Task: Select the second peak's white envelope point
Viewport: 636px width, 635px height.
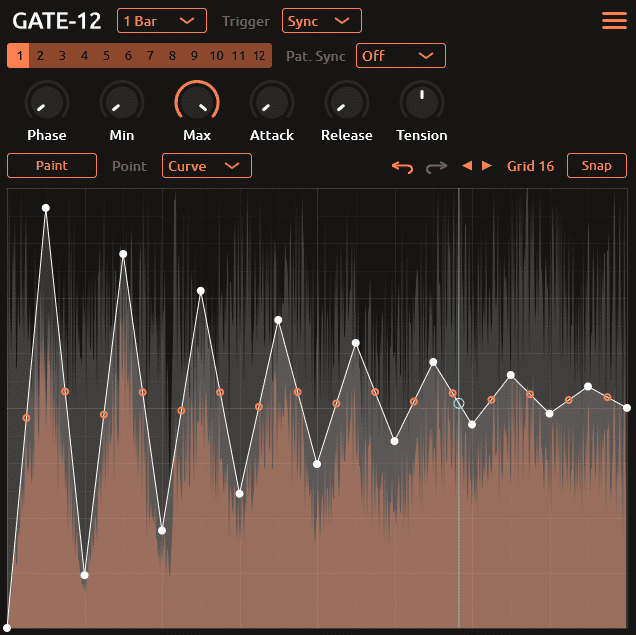Action: point(123,254)
